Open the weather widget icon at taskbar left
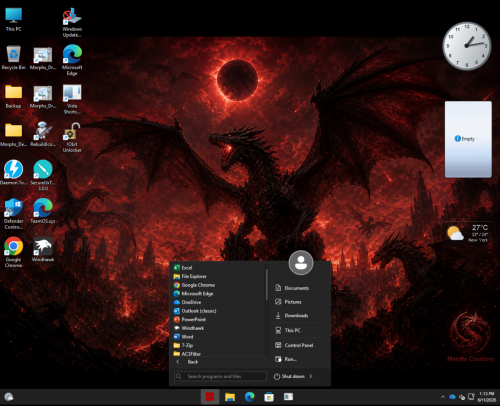Viewport: 500px width, 406px height. [9, 397]
